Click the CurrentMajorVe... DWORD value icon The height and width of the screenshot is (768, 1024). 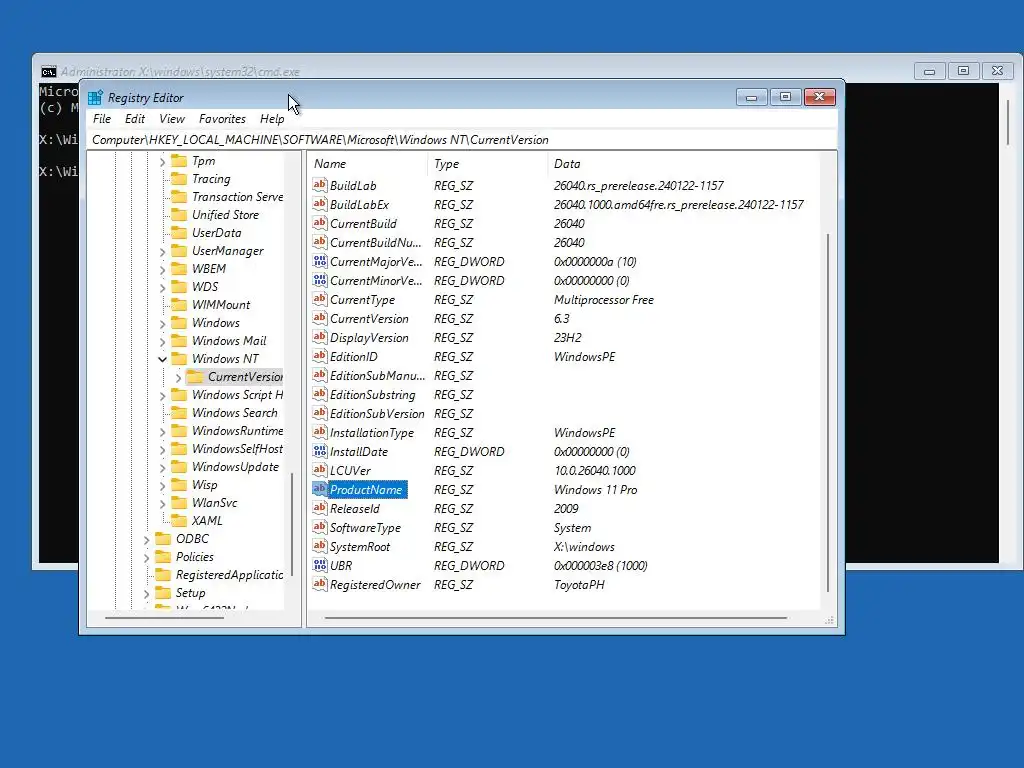click(319, 261)
